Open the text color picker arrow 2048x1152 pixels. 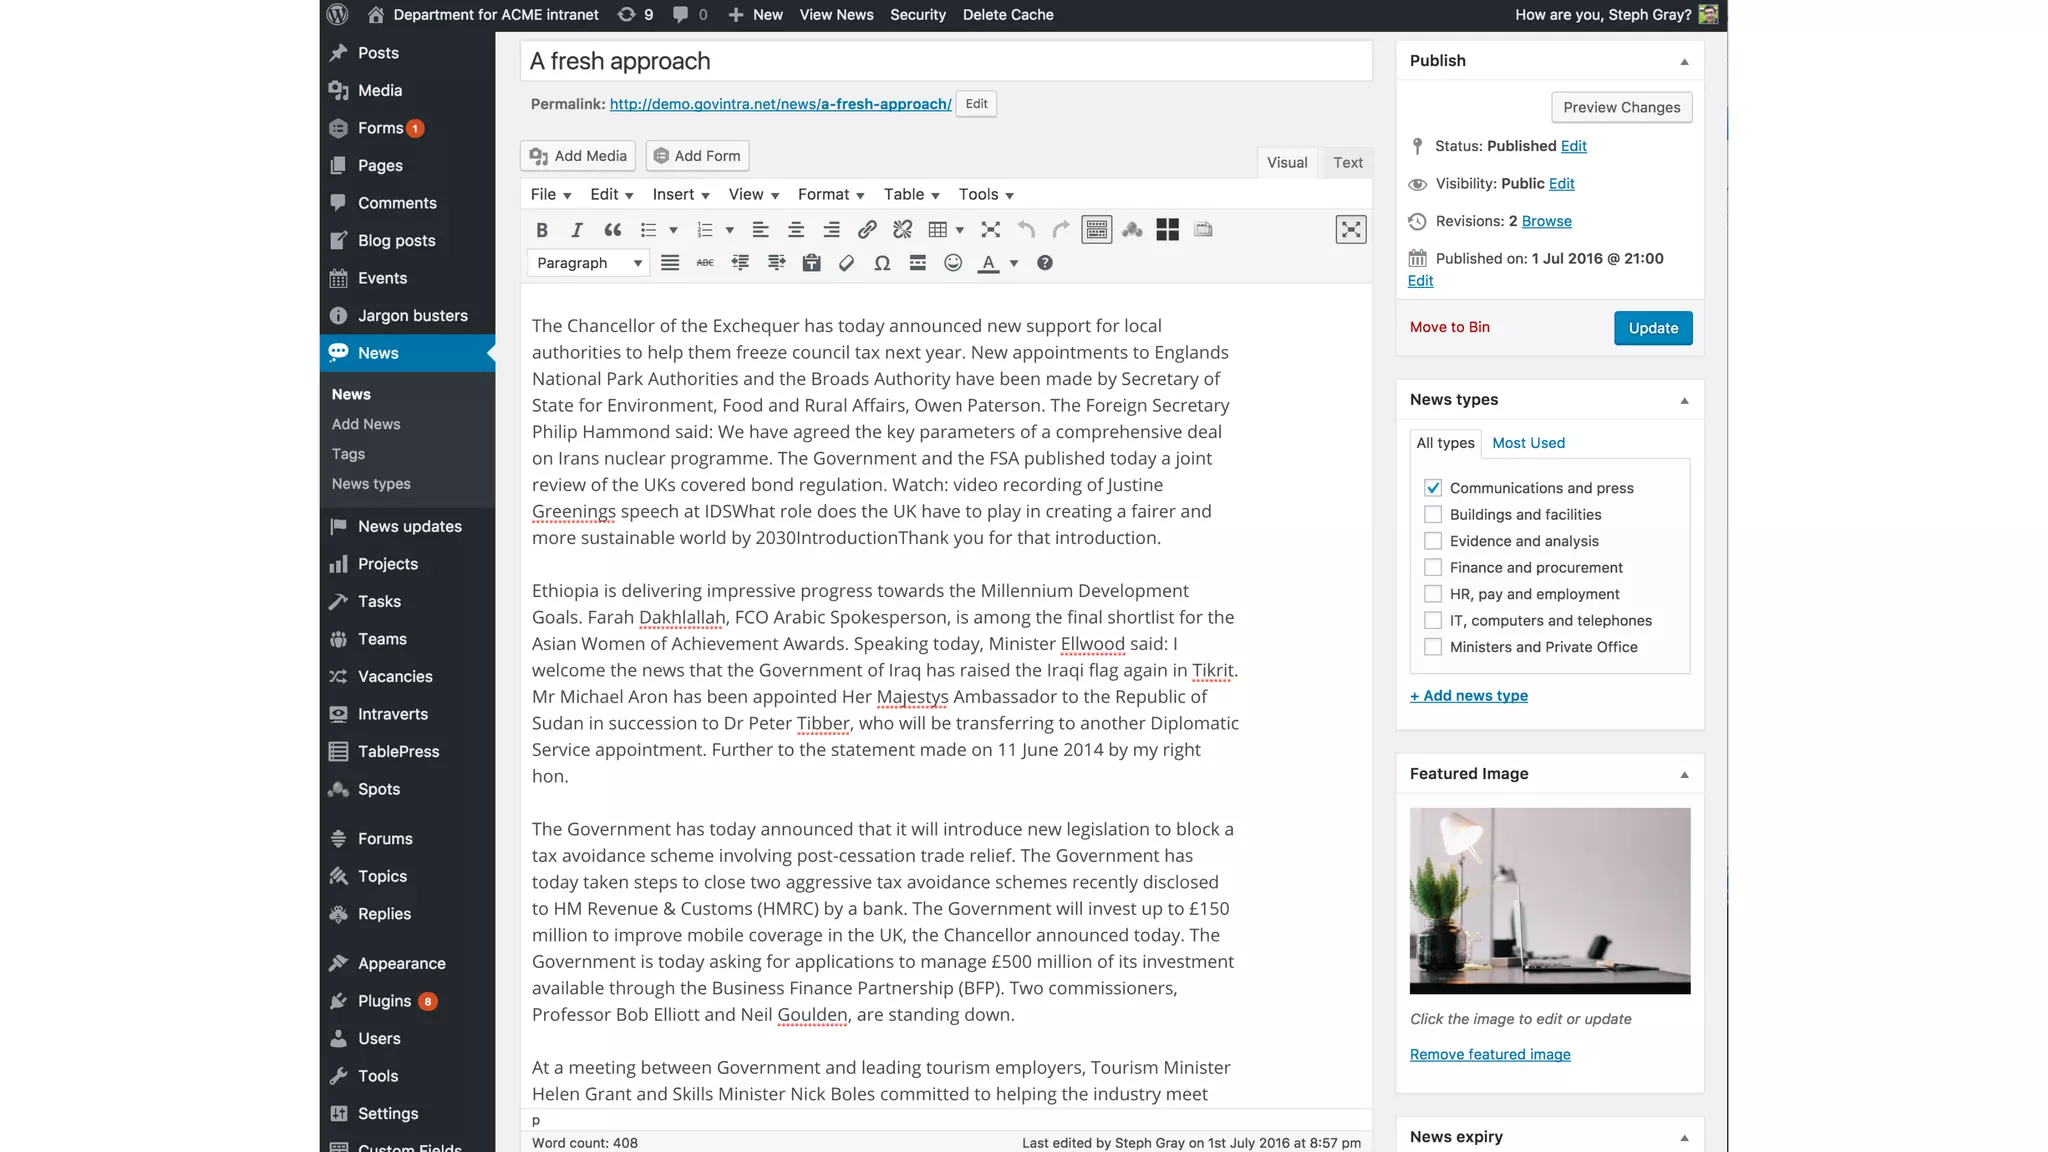(x=1014, y=263)
